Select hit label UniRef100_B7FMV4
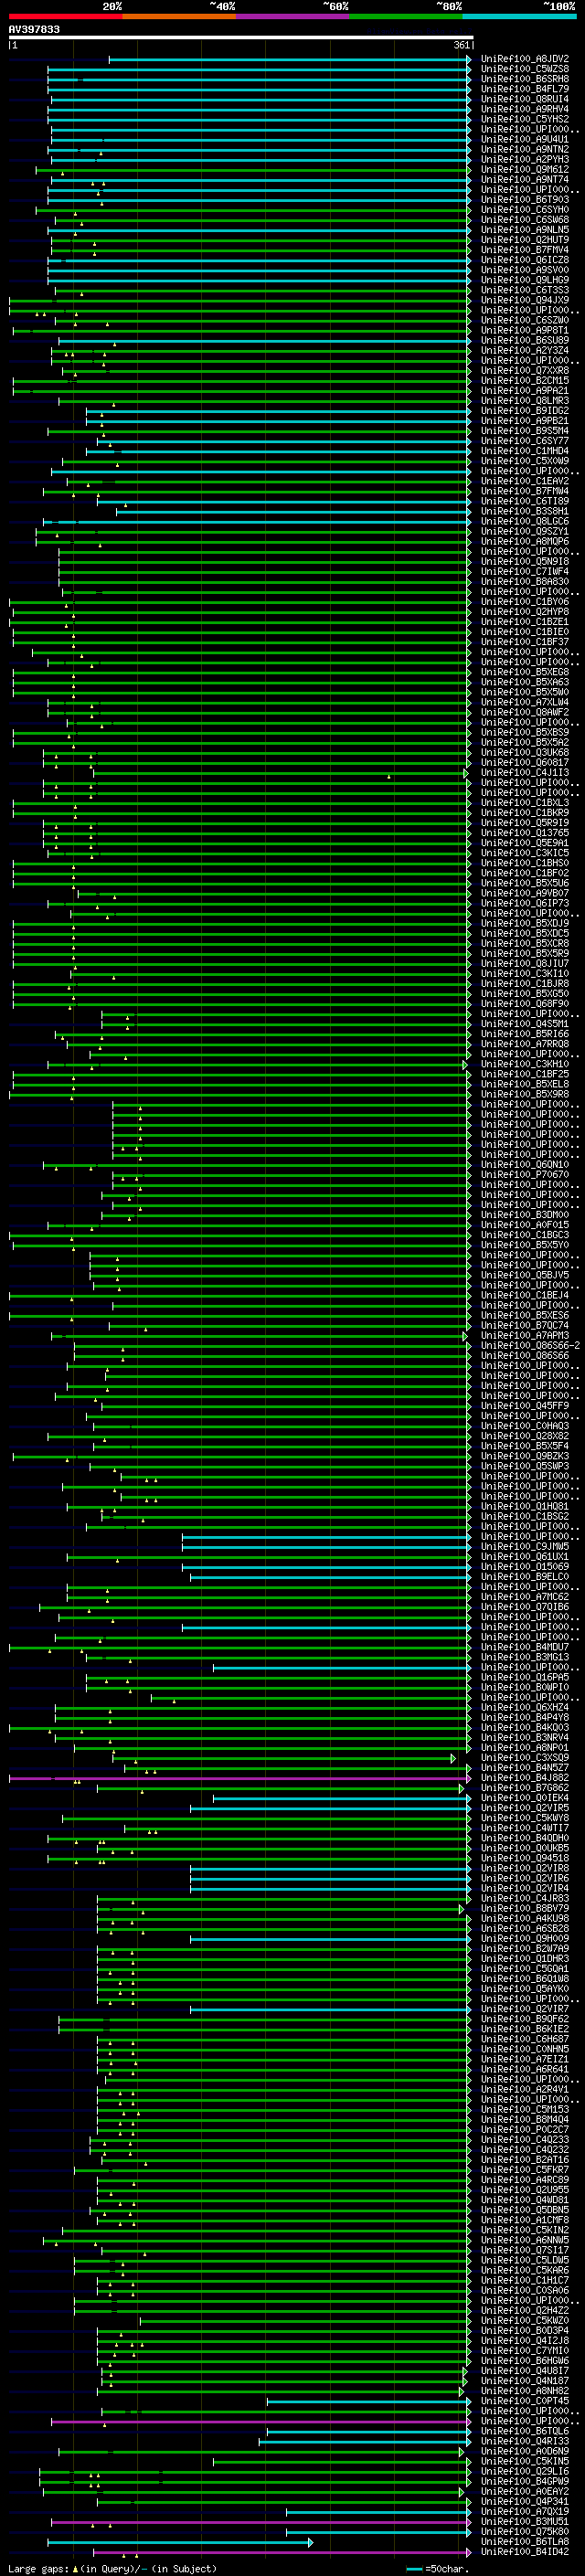The width and height of the screenshot is (585, 2576). (525, 250)
